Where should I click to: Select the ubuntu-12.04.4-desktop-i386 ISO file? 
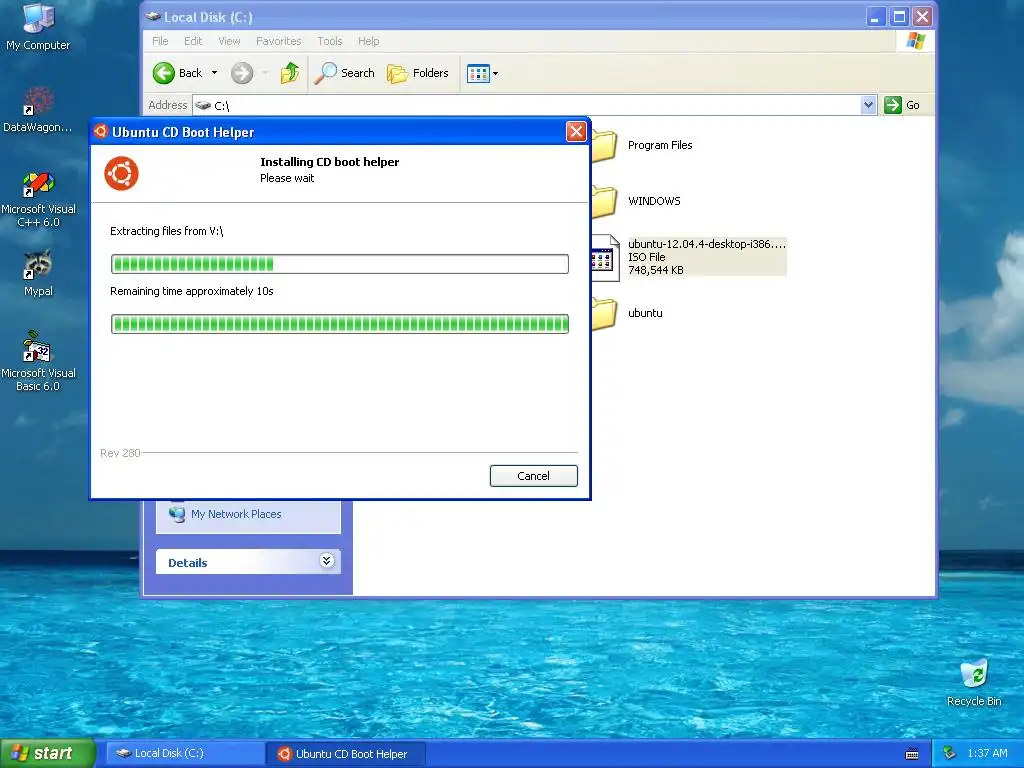pyautogui.click(x=707, y=257)
